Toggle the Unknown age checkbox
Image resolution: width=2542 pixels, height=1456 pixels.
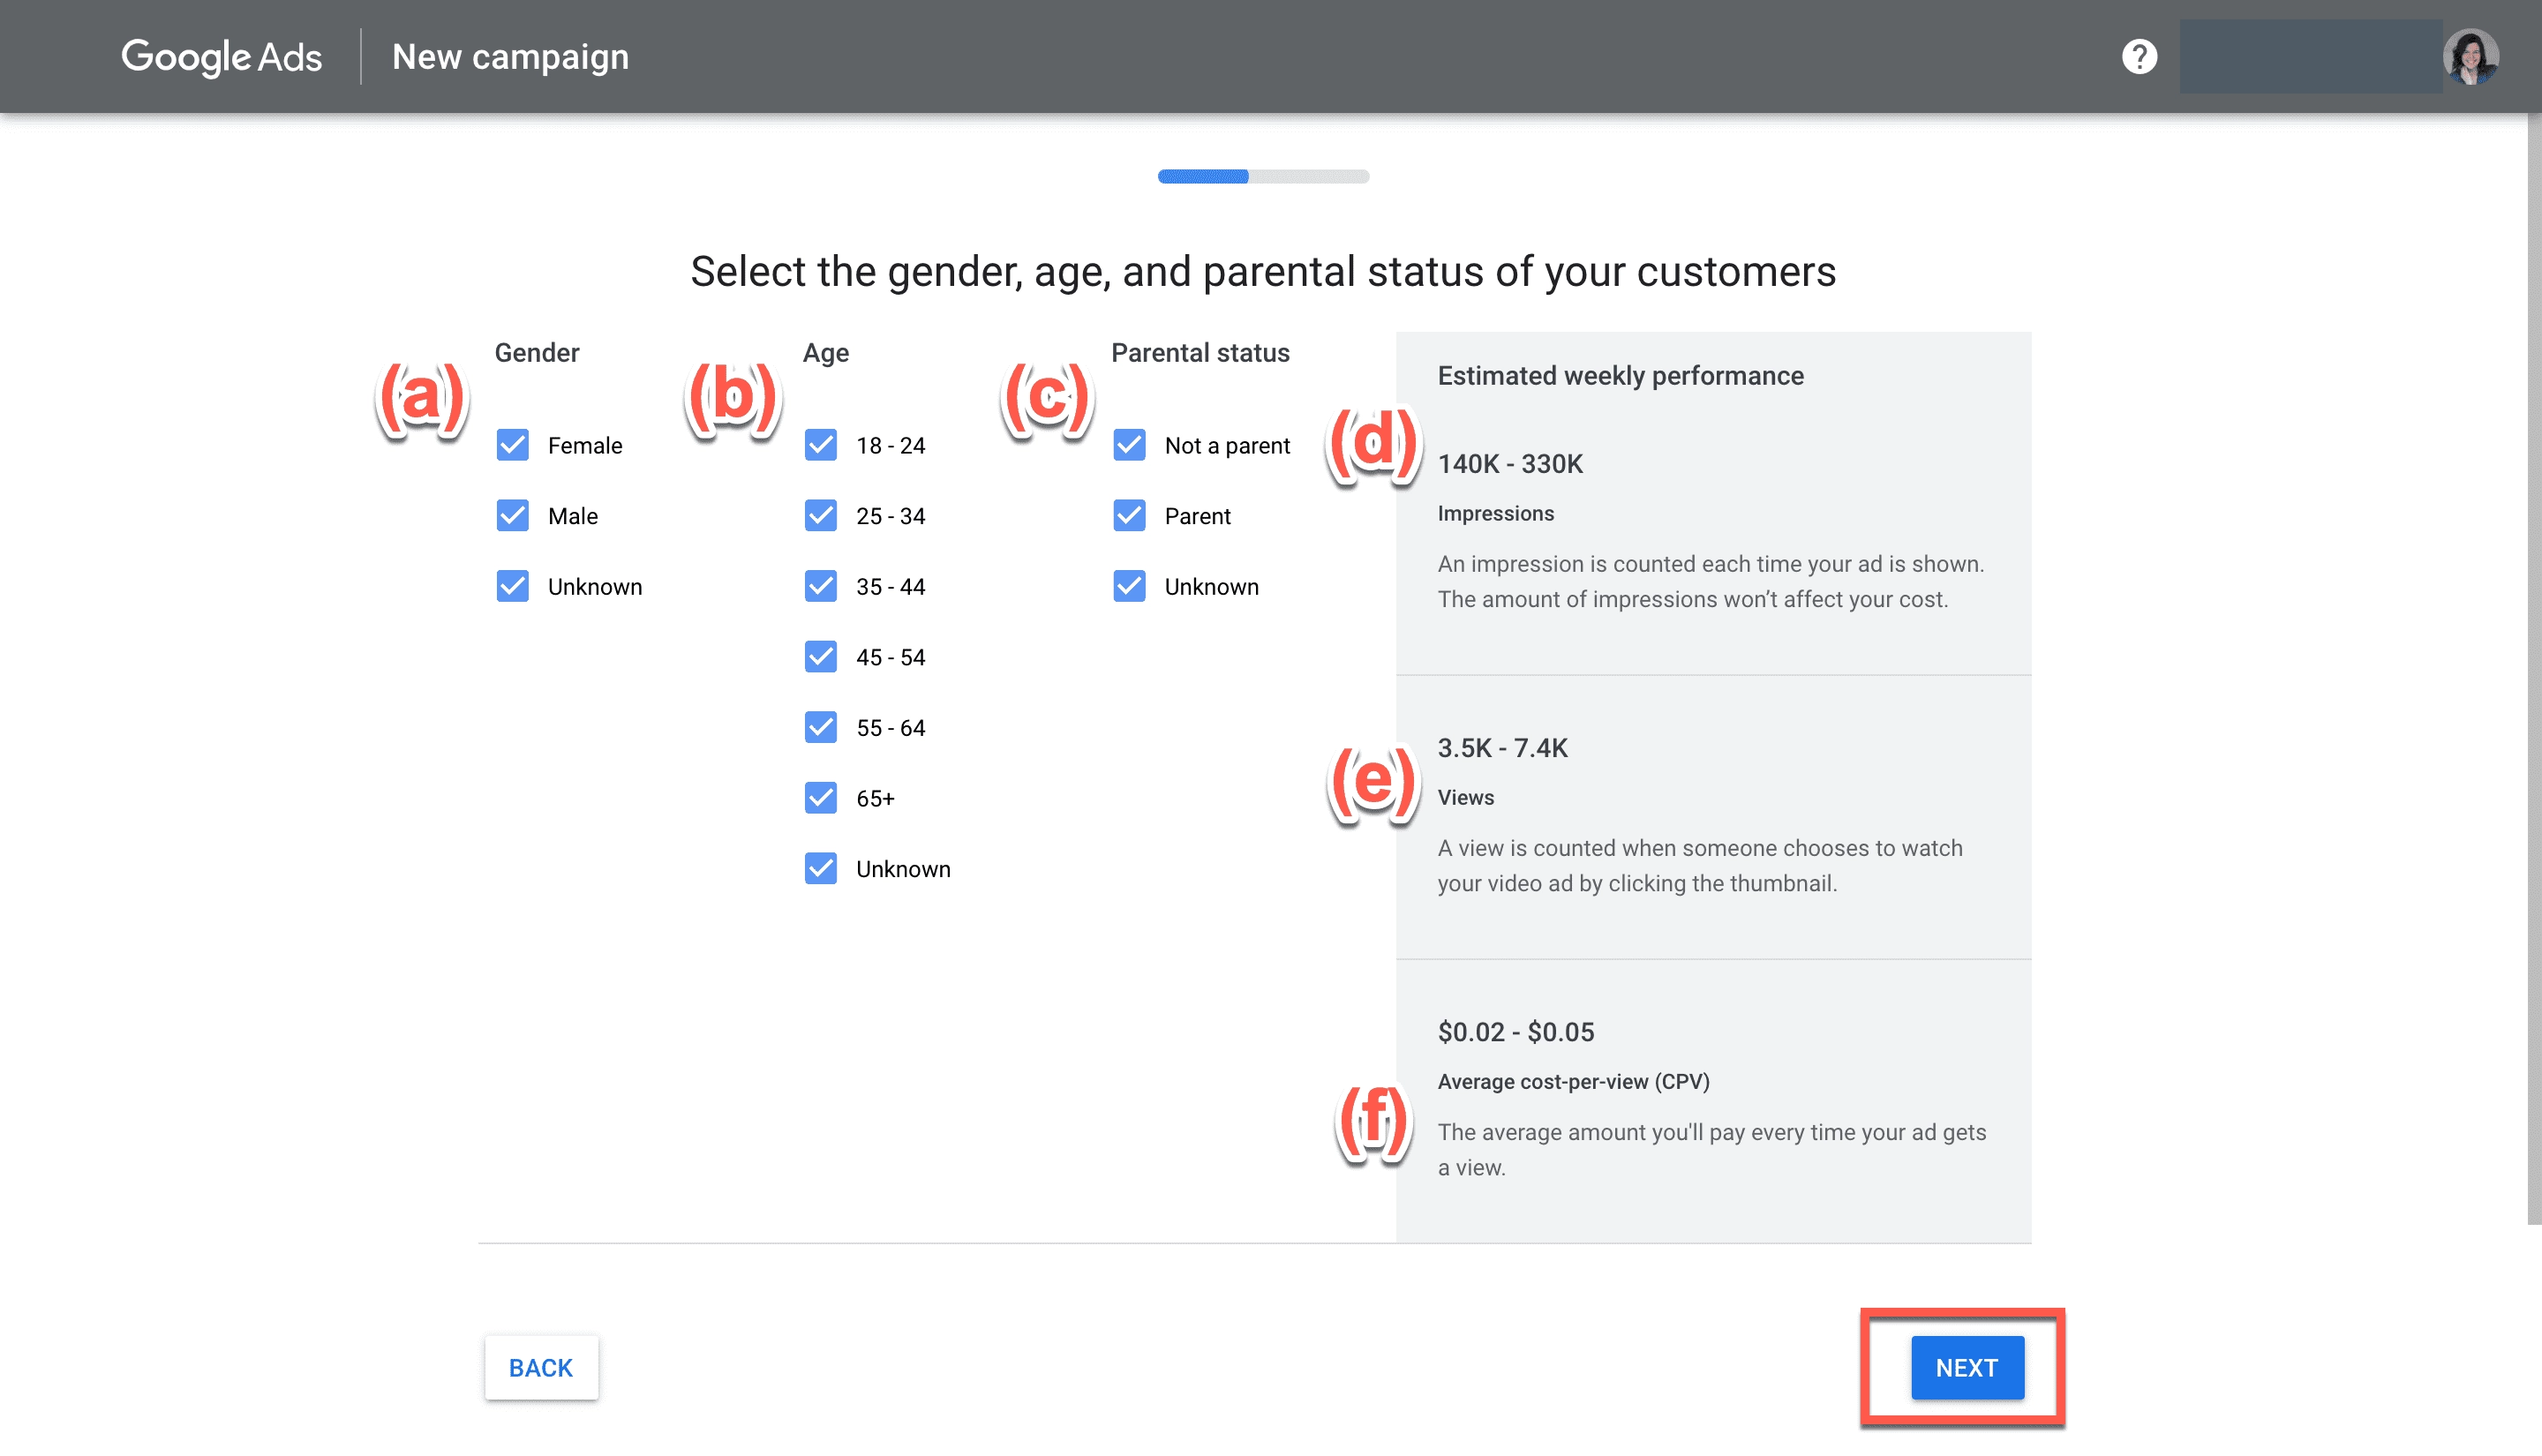[821, 868]
